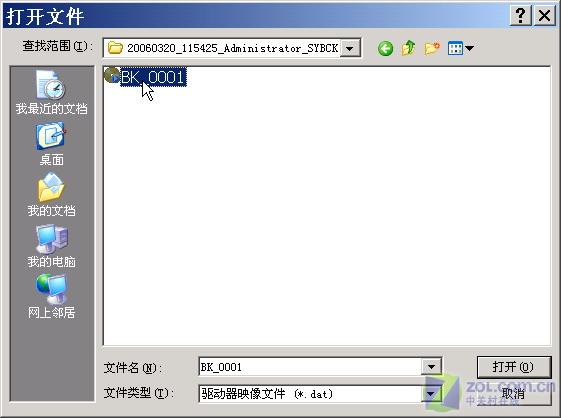Click the view menu dropdown arrow
This screenshot has height=418, width=561.
tap(469, 48)
